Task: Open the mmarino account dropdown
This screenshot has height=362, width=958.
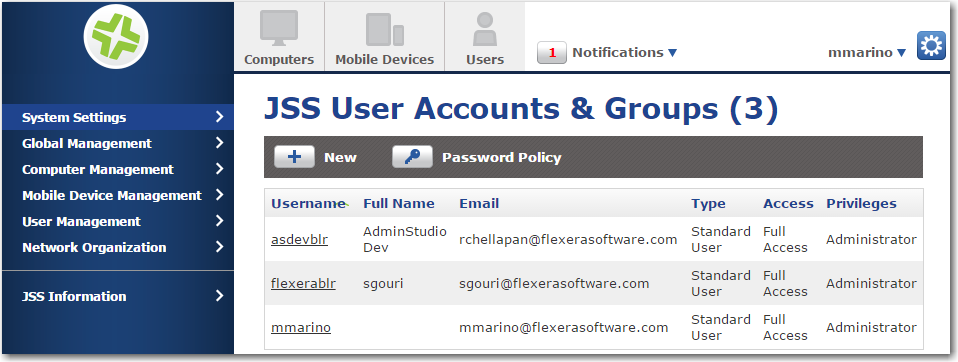Action: pos(866,52)
